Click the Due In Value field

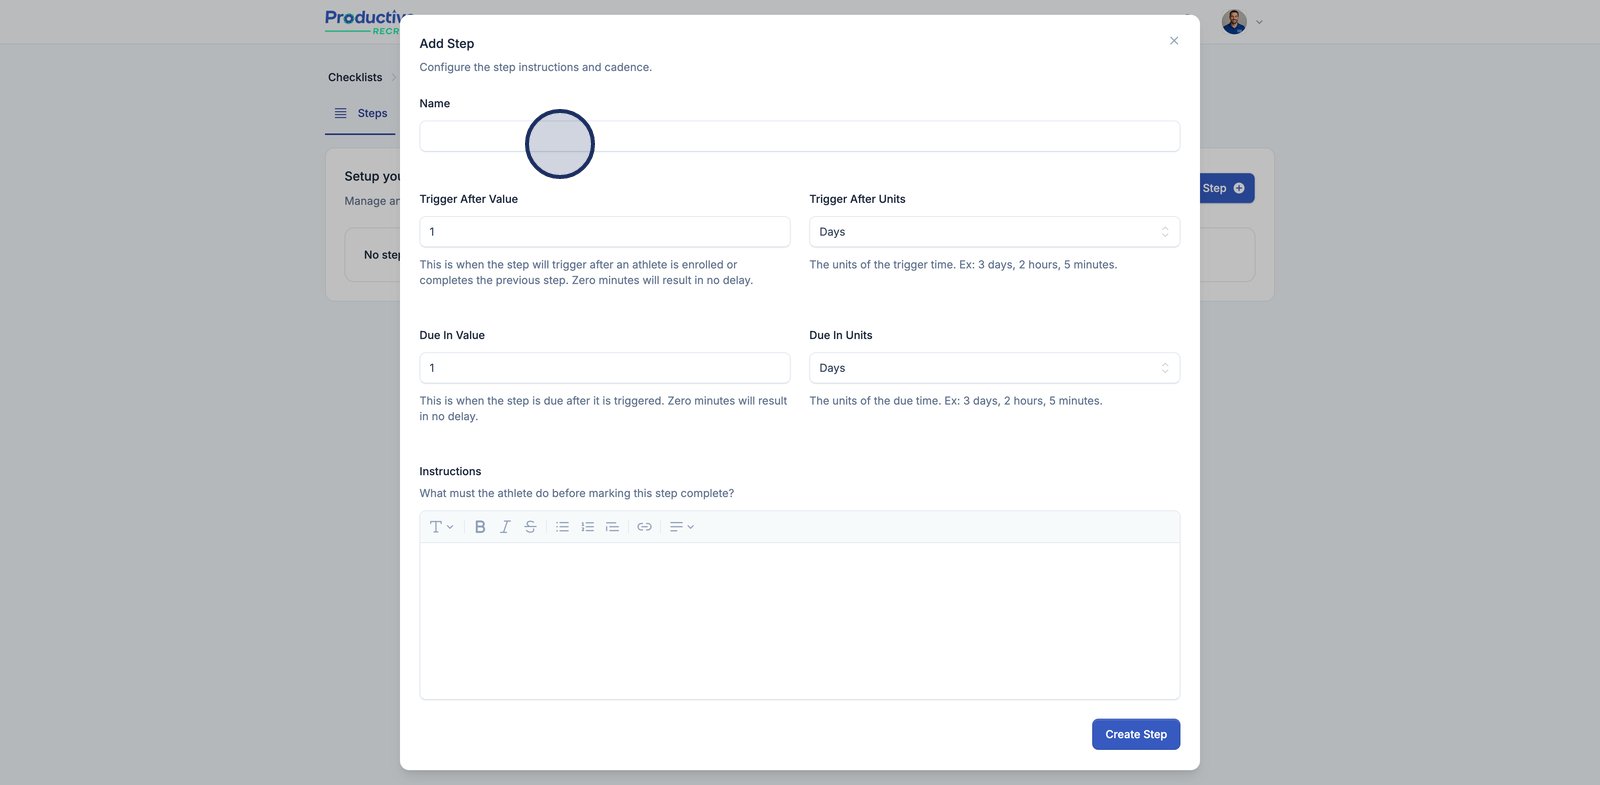[604, 368]
